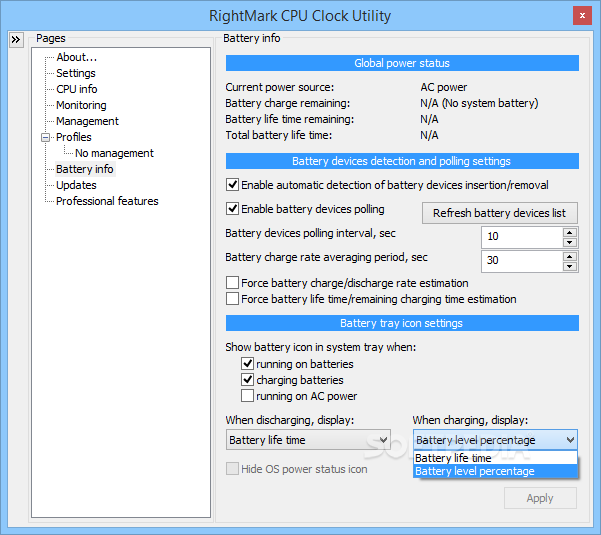Click the Show battery icon in system tray label

tap(320, 347)
